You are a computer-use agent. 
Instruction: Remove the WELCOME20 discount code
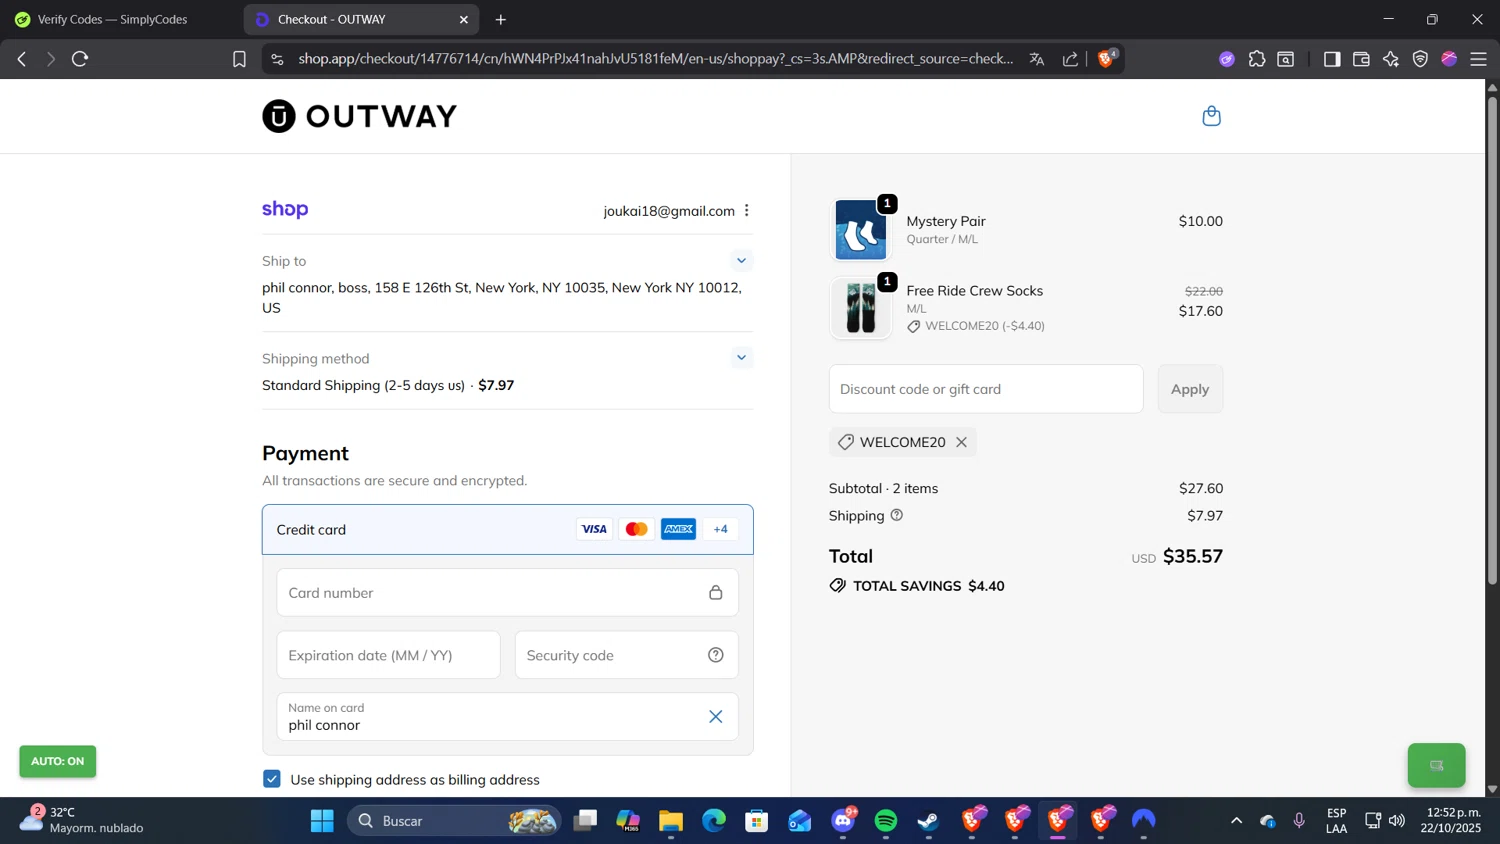coord(962,442)
